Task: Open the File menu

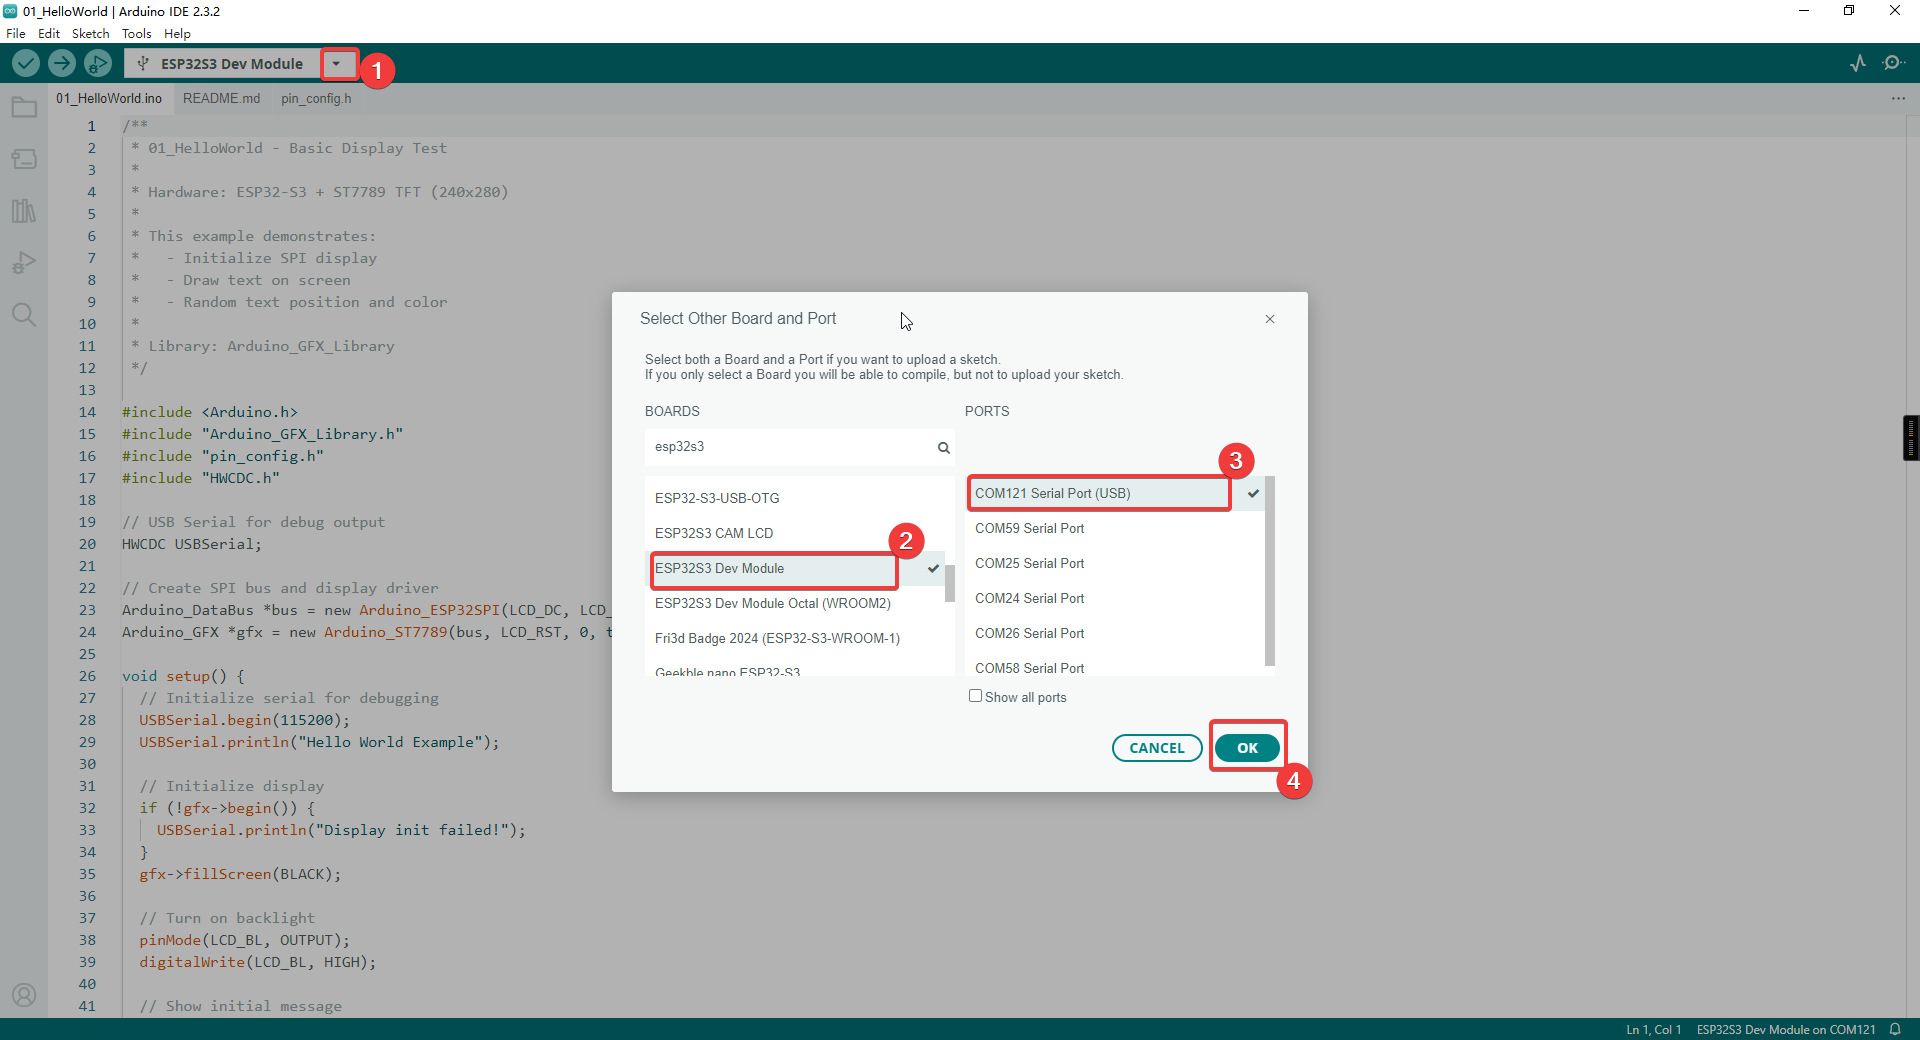Action: point(16,33)
